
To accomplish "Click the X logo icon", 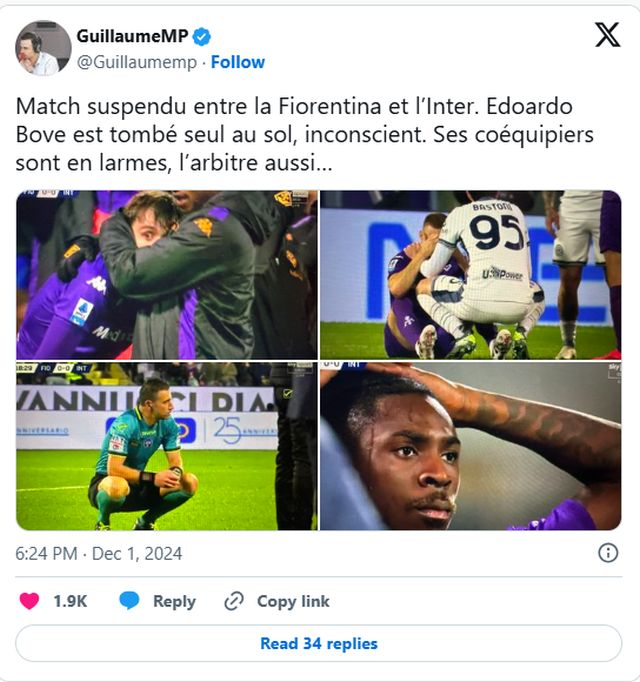I will [x=607, y=35].
